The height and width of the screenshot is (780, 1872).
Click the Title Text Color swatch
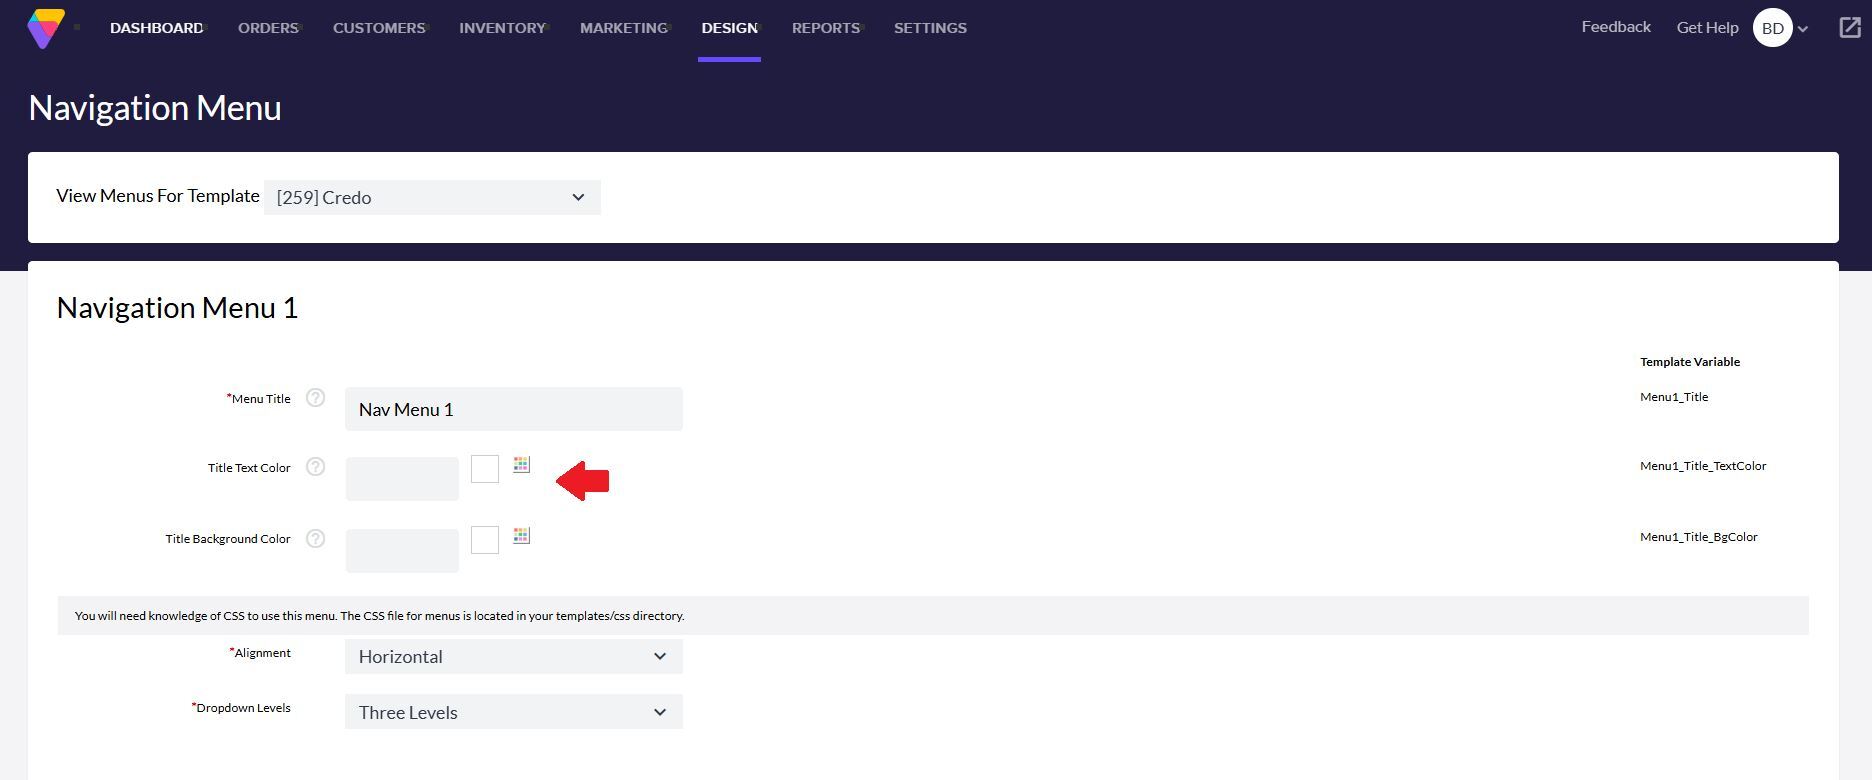(x=485, y=469)
